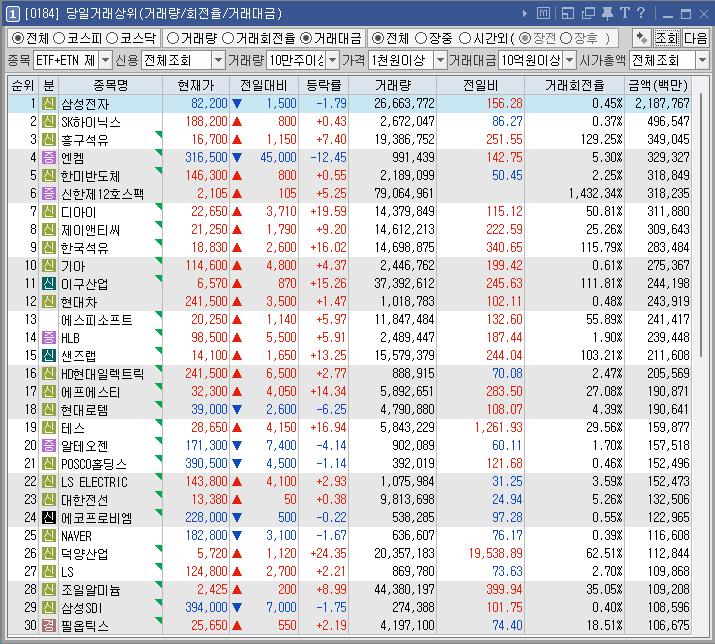Sort by the 금액(백만) column header
Image resolution: width=715 pixels, height=644 pixels.
click(x=658, y=85)
